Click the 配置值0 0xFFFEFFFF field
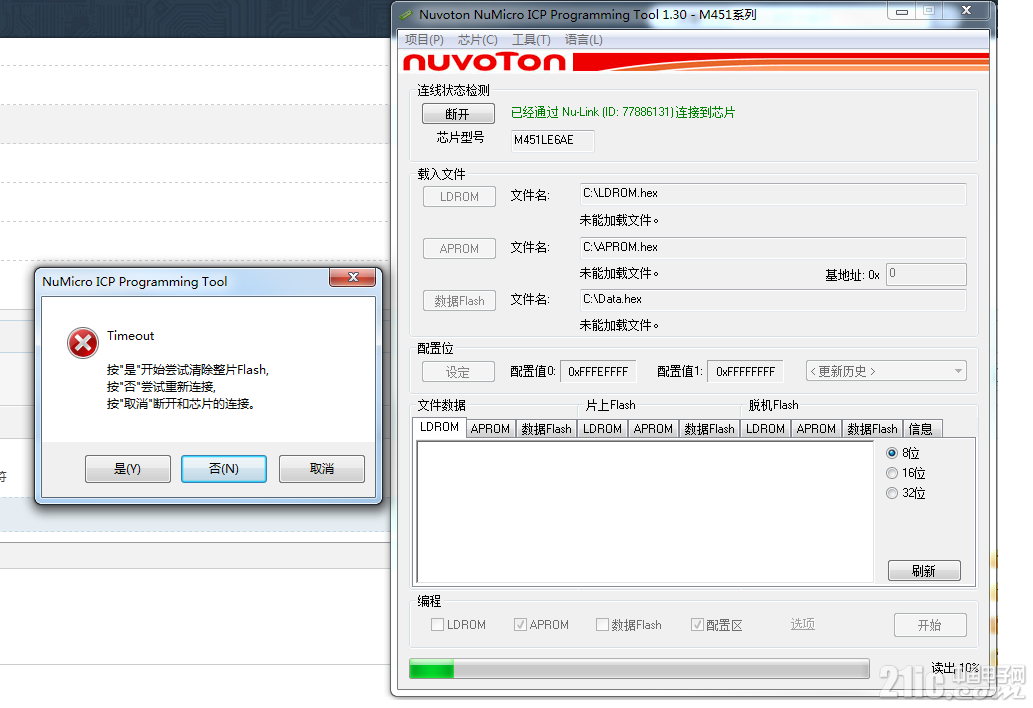This screenshot has height=708, width=1033. (x=598, y=371)
